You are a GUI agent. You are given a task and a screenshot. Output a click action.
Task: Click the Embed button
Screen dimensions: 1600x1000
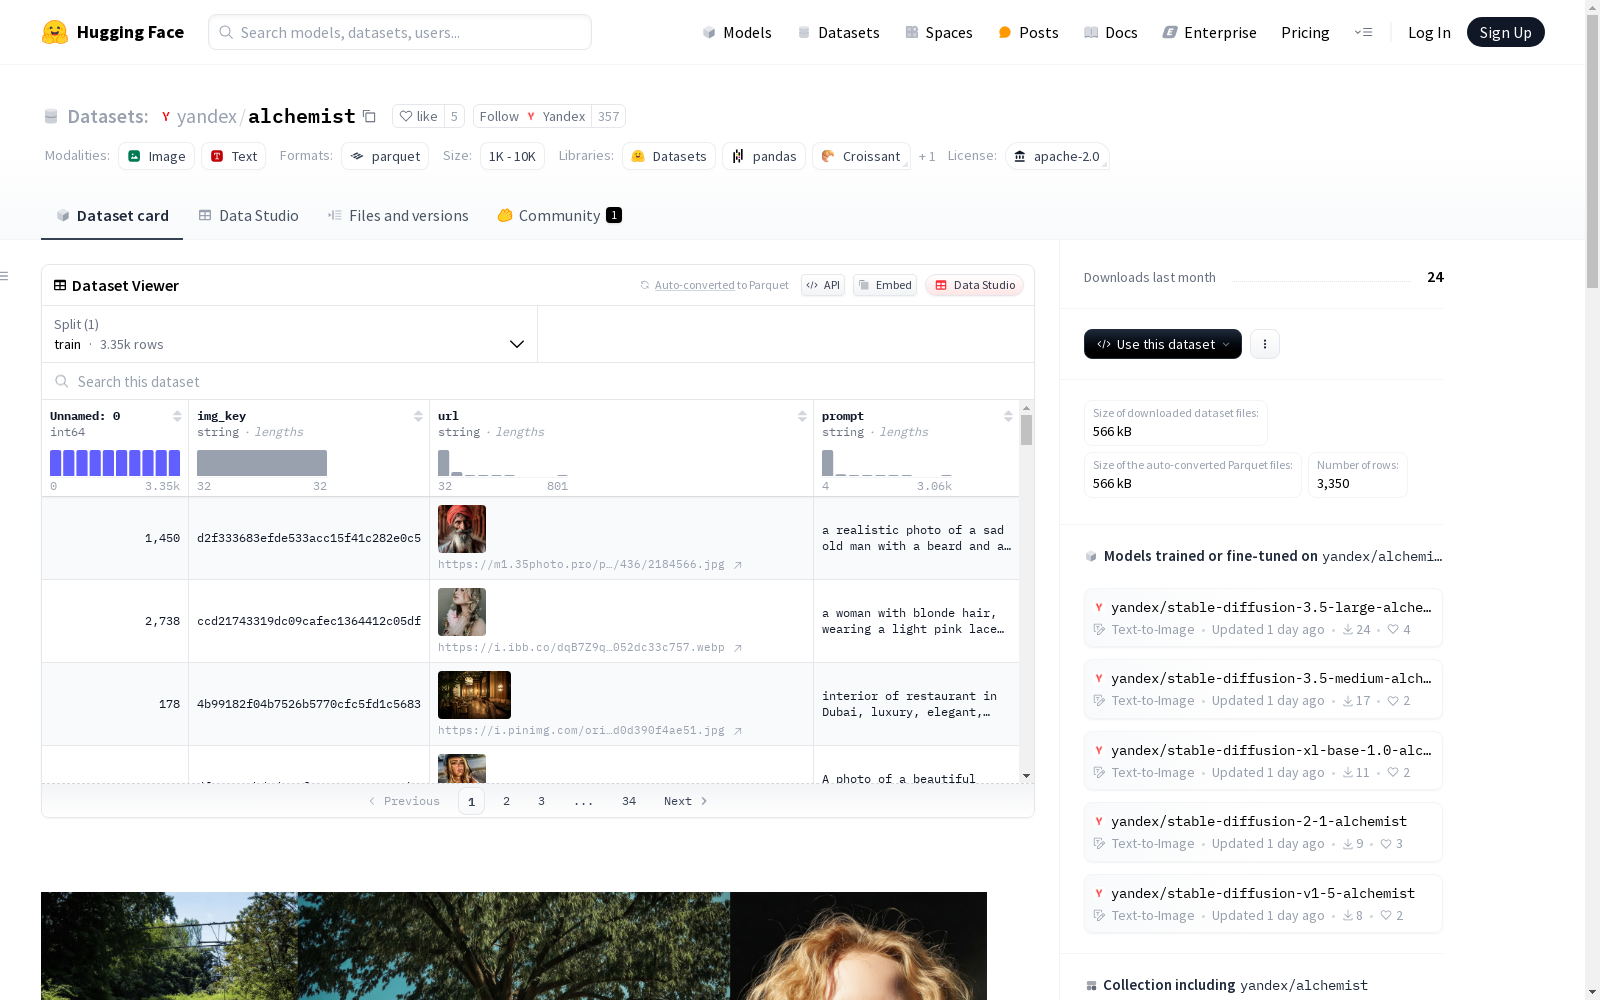point(885,285)
